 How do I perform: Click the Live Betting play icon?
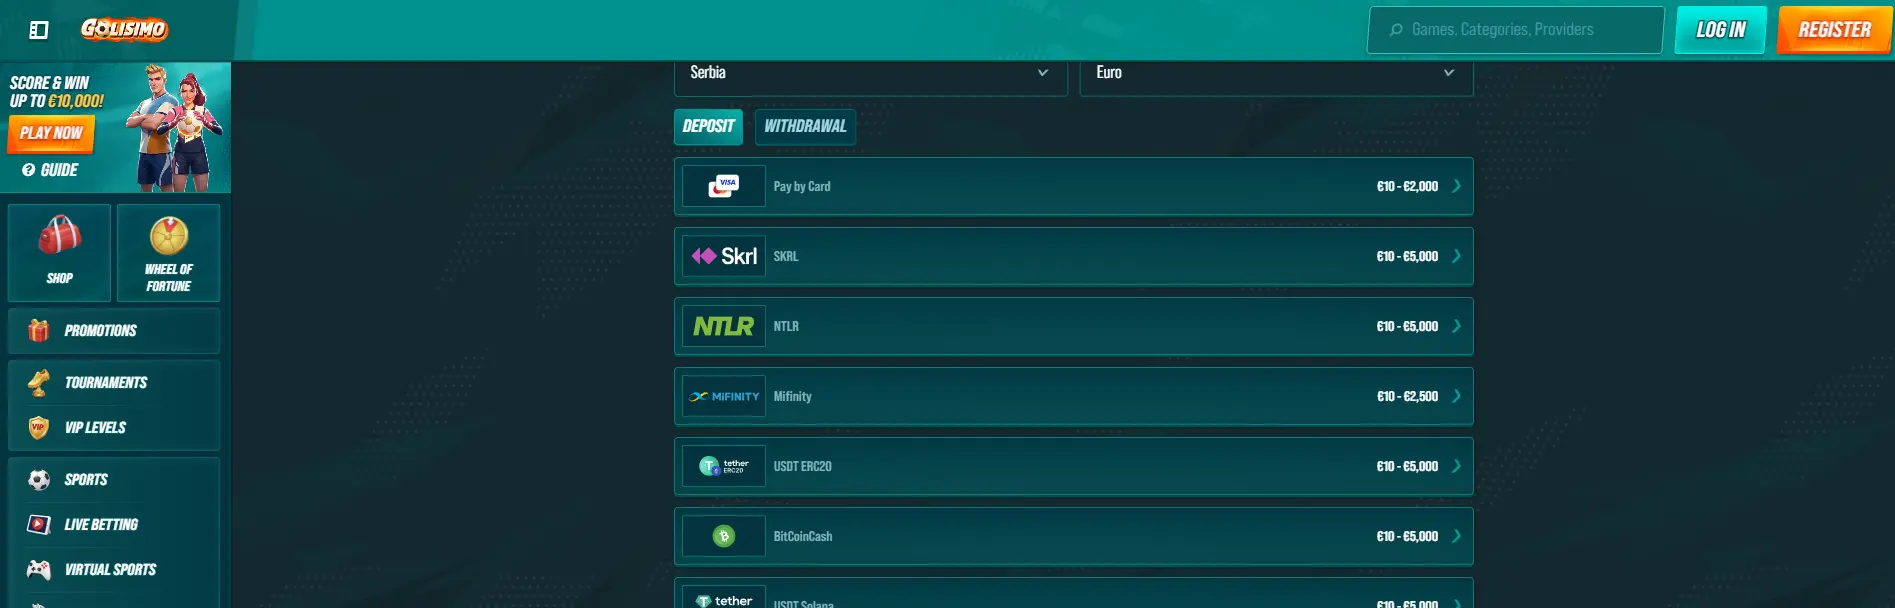[x=39, y=524]
